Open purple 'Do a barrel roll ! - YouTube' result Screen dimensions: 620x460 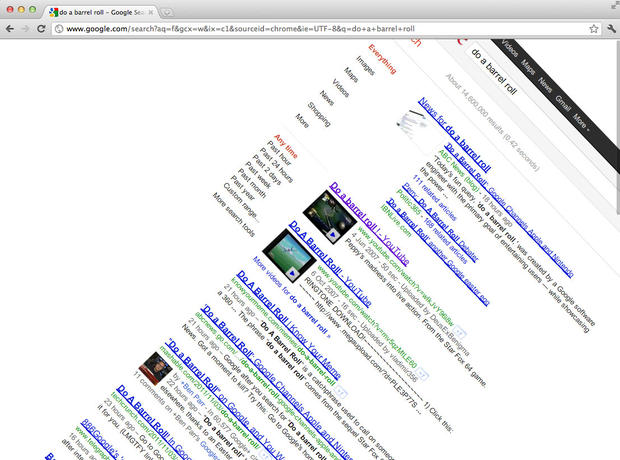(369, 223)
